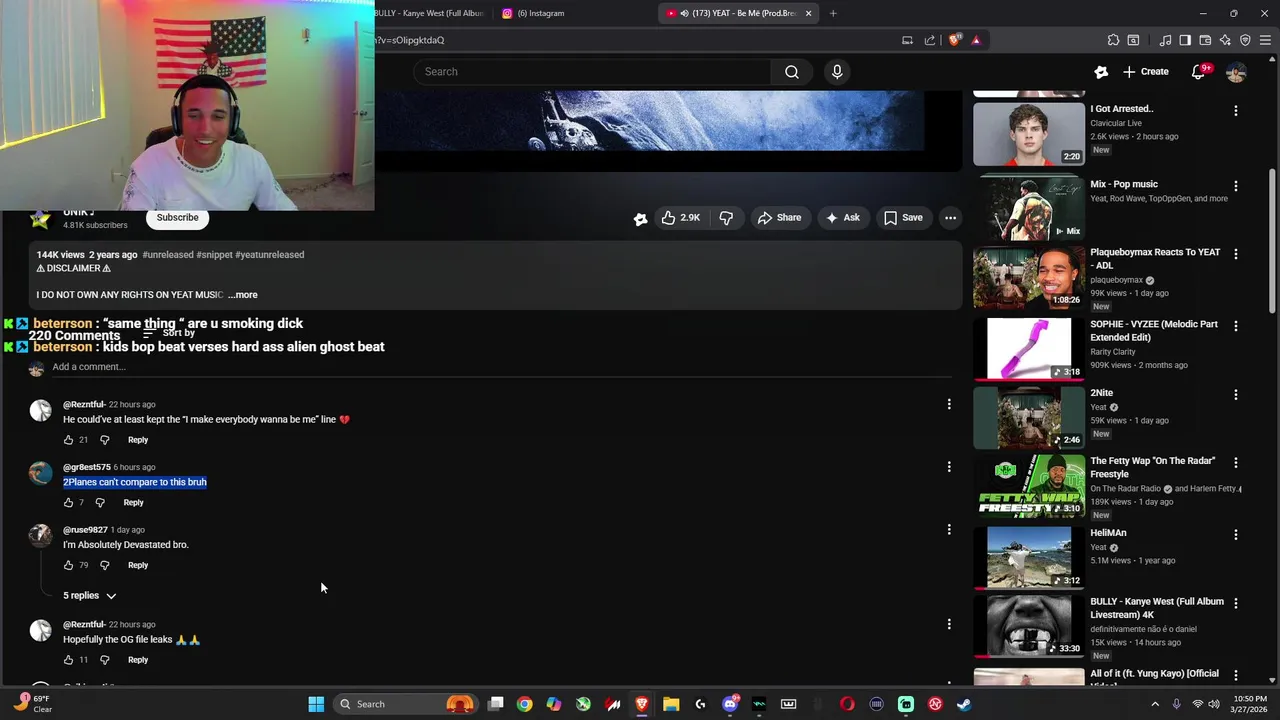Open Brave Leo AI sparkle icon
This screenshot has height=720, width=1280.
tap(1225, 40)
